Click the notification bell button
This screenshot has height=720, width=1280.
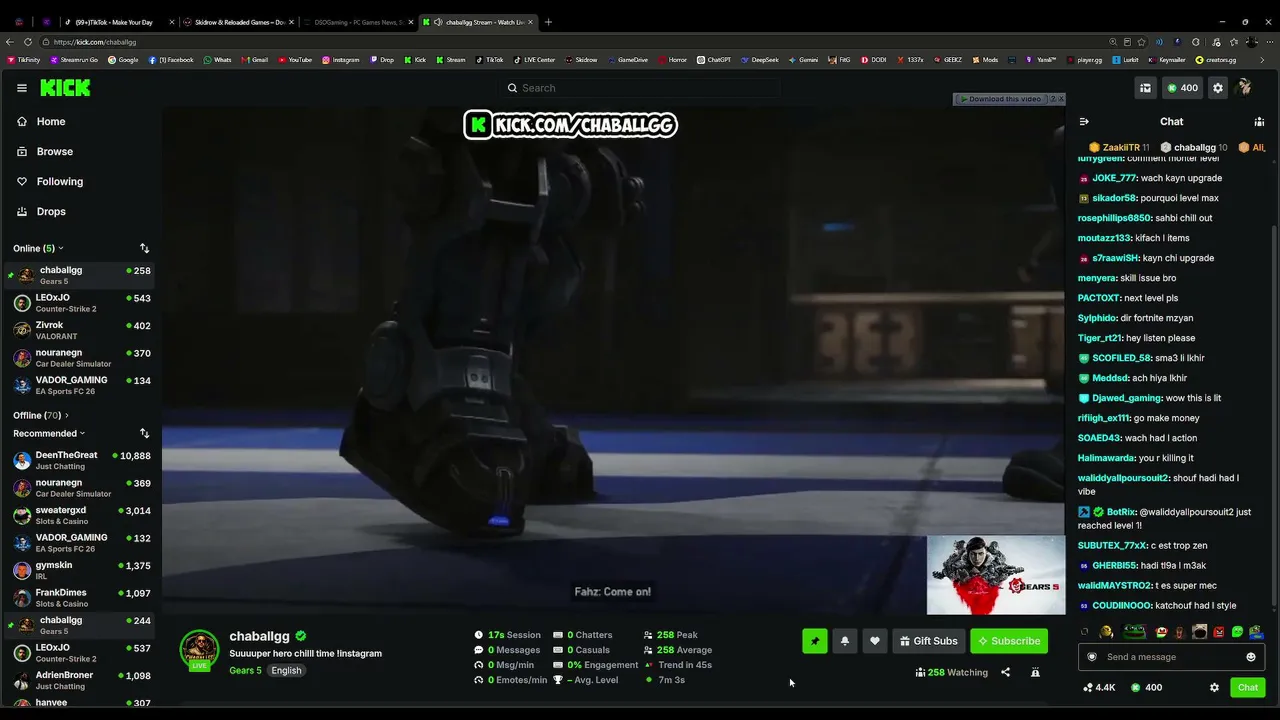tap(845, 641)
